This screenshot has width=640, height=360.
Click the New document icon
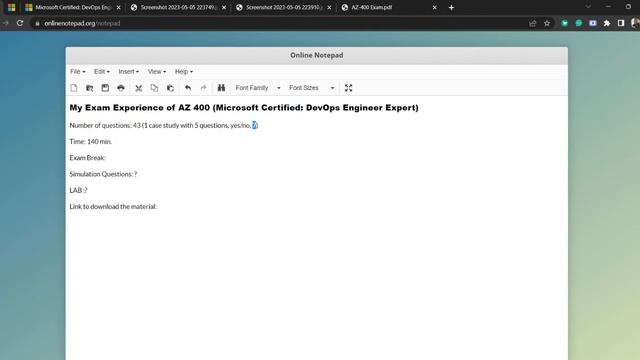pos(74,88)
